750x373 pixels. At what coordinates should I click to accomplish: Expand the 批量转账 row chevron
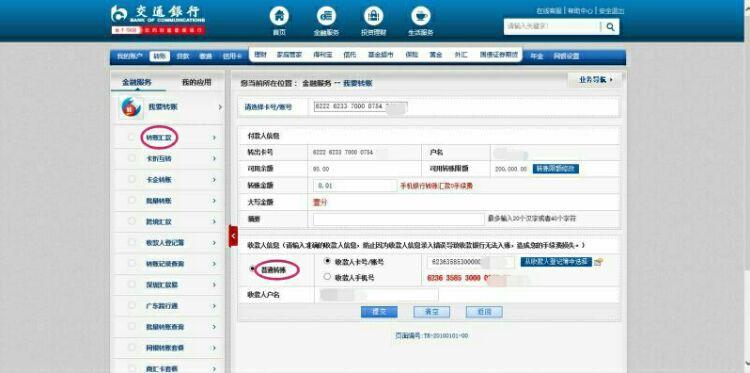point(214,201)
